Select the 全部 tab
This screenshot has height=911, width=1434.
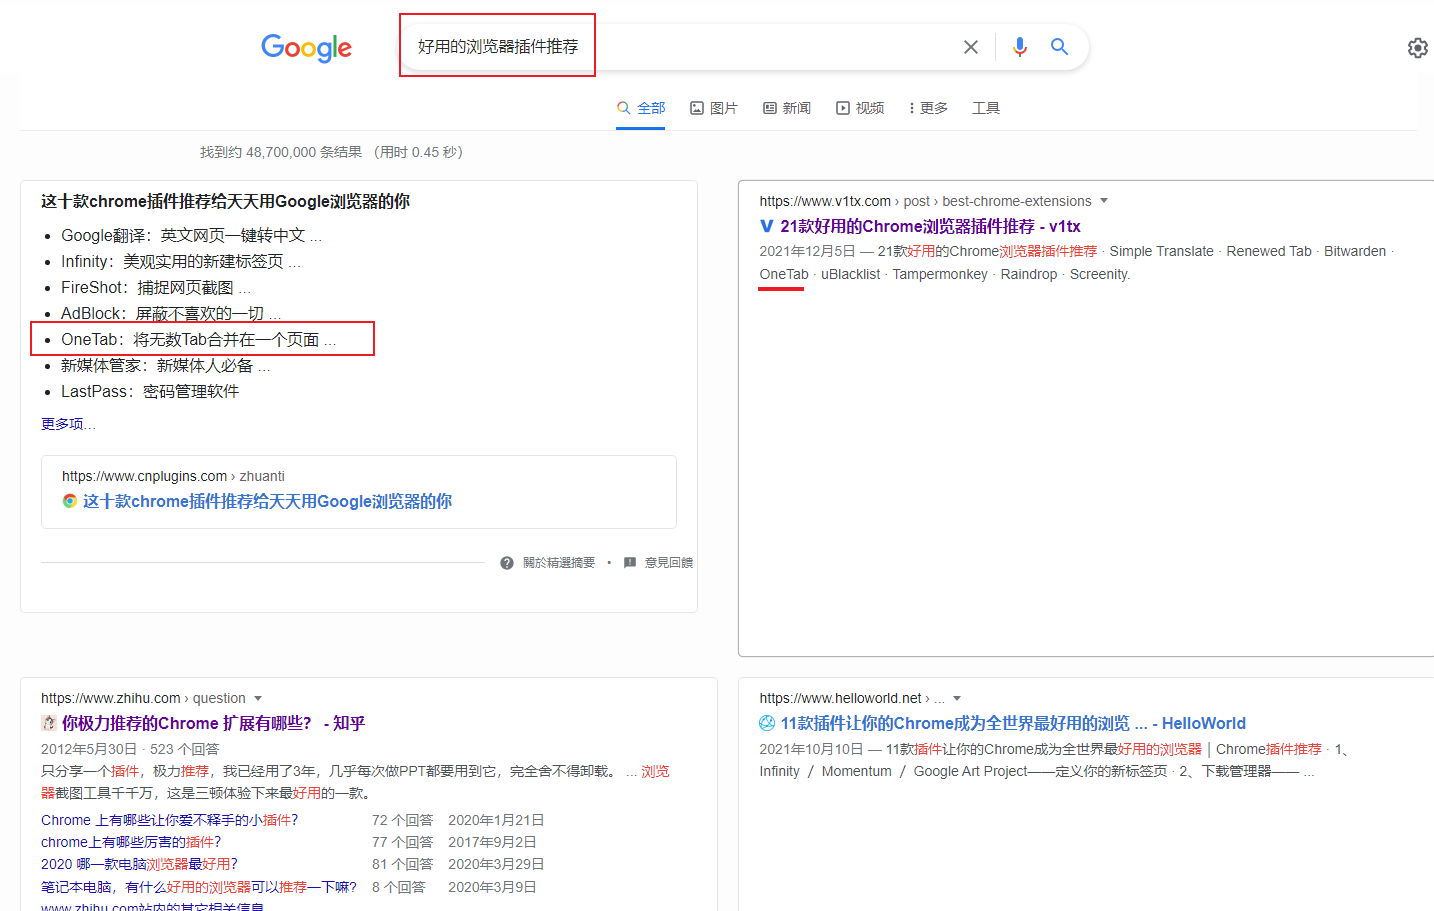tap(641, 108)
